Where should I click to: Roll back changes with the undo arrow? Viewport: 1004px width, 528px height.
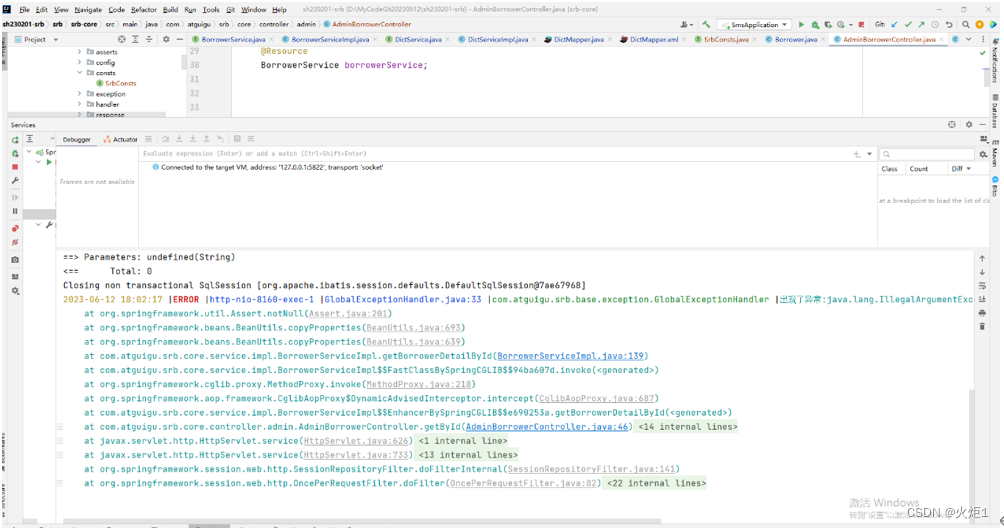pos(949,24)
